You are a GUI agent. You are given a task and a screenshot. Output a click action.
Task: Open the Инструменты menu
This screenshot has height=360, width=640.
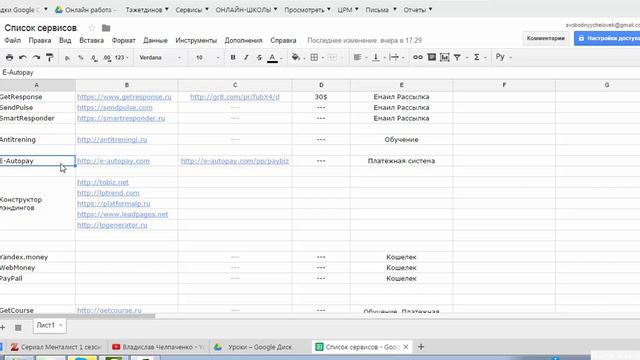tap(196, 40)
